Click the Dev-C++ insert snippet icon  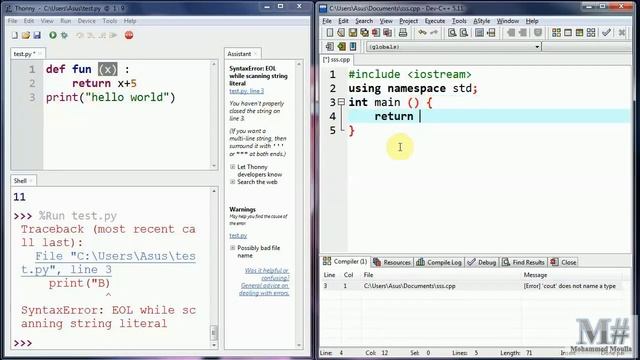[x=330, y=47]
